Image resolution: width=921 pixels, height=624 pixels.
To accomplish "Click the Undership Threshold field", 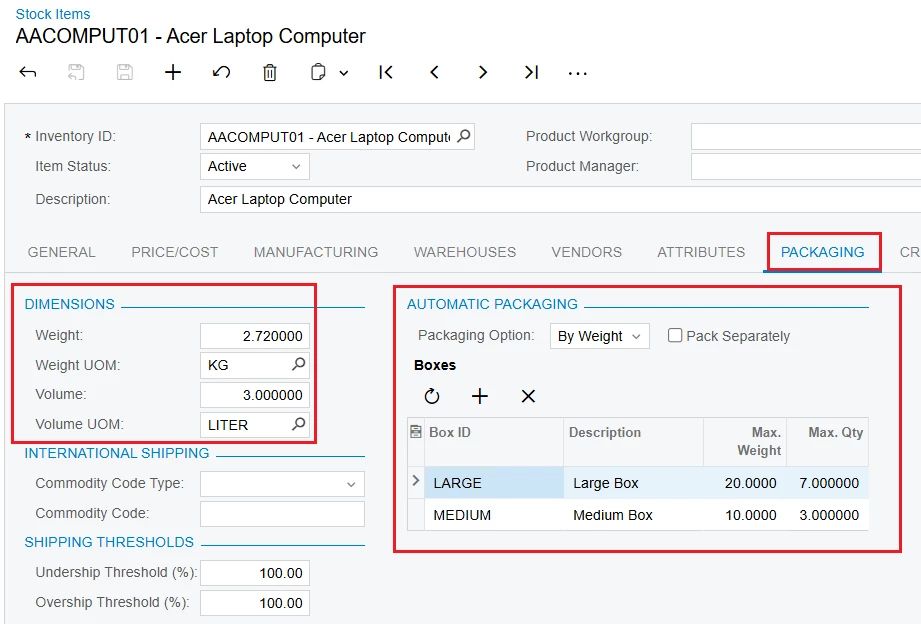I will tap(254, 573).
